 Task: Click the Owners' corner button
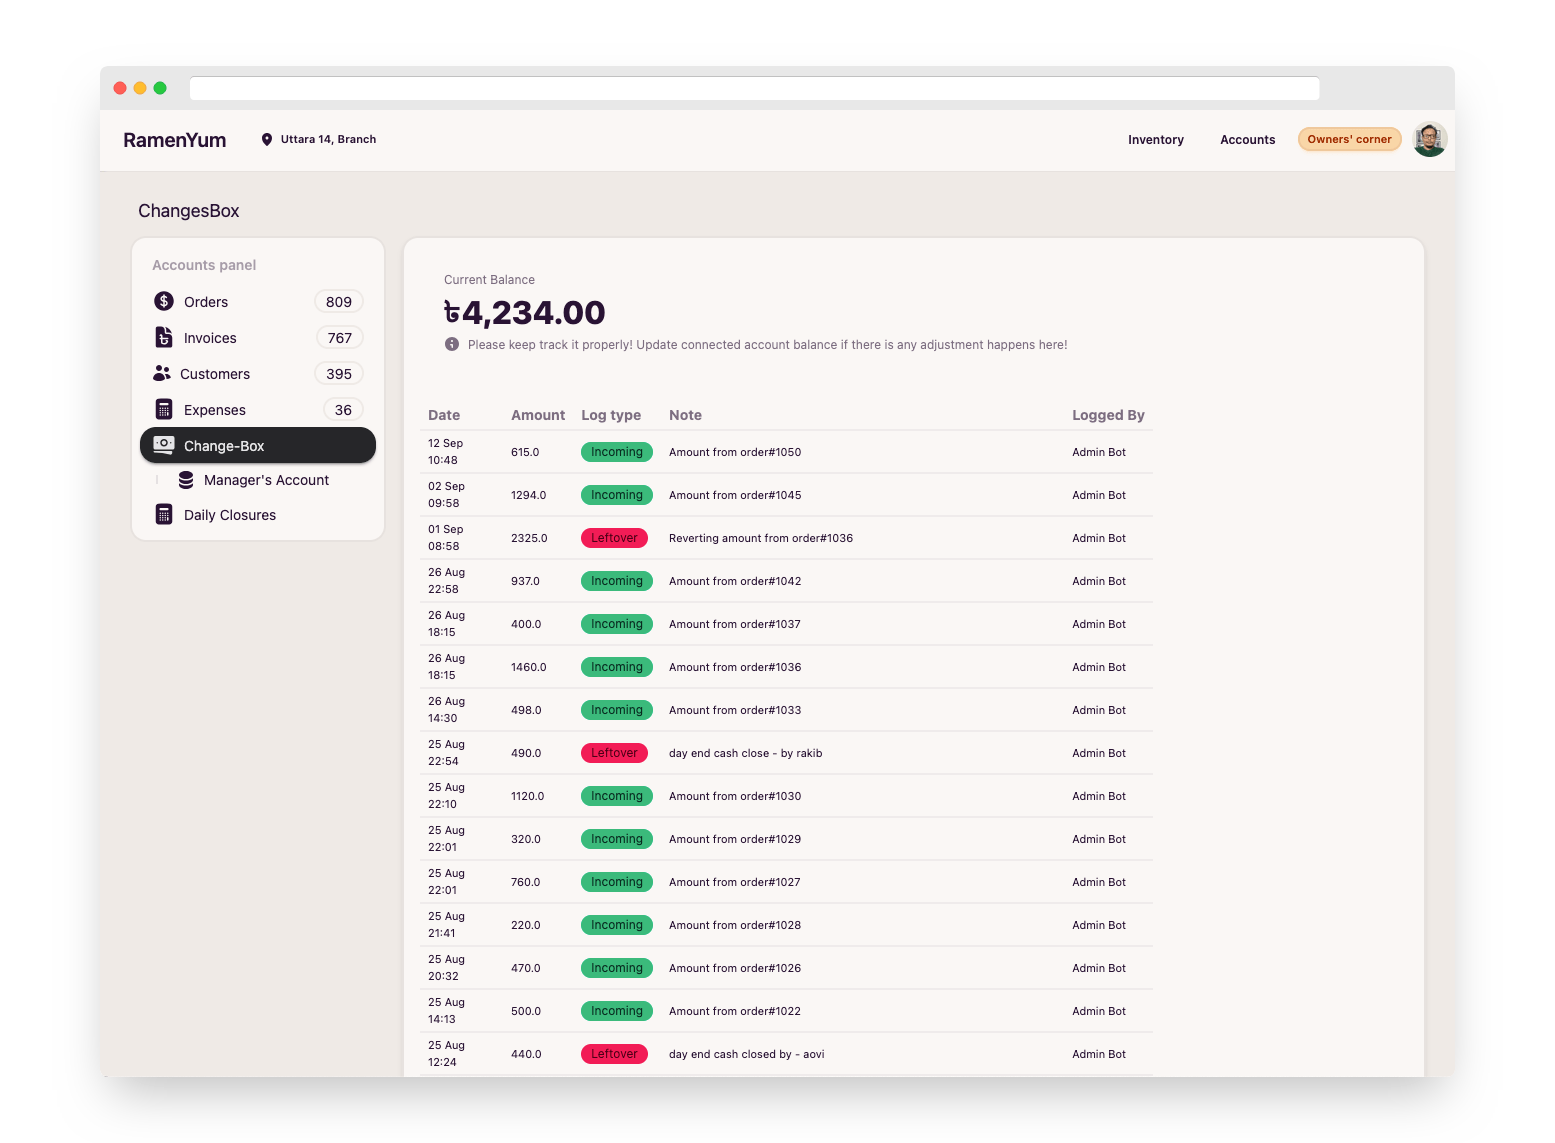[1349, 139]
